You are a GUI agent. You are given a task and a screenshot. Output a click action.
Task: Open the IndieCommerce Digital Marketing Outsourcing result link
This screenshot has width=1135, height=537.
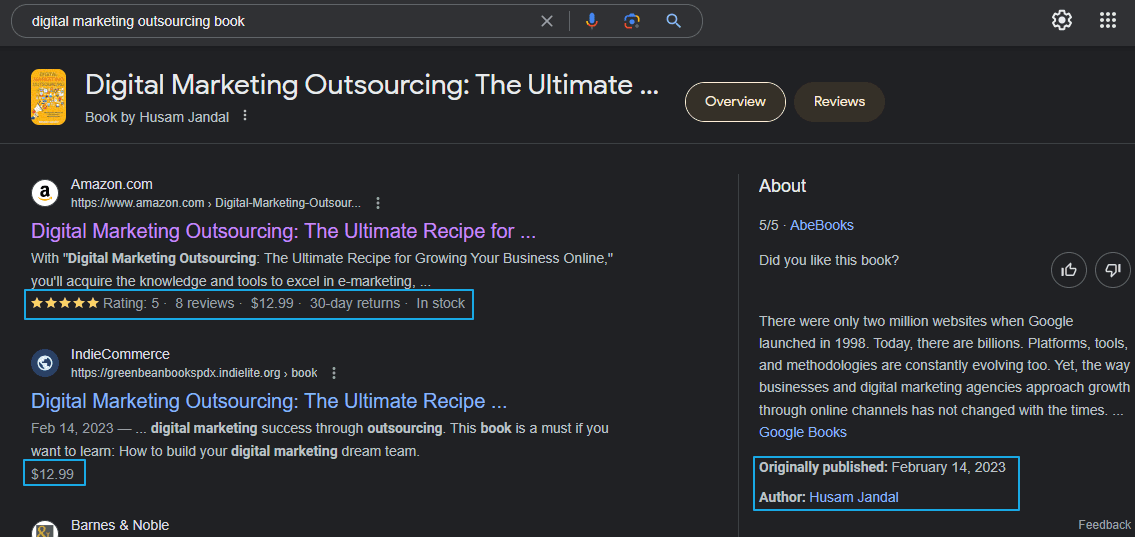click(269, 401)
